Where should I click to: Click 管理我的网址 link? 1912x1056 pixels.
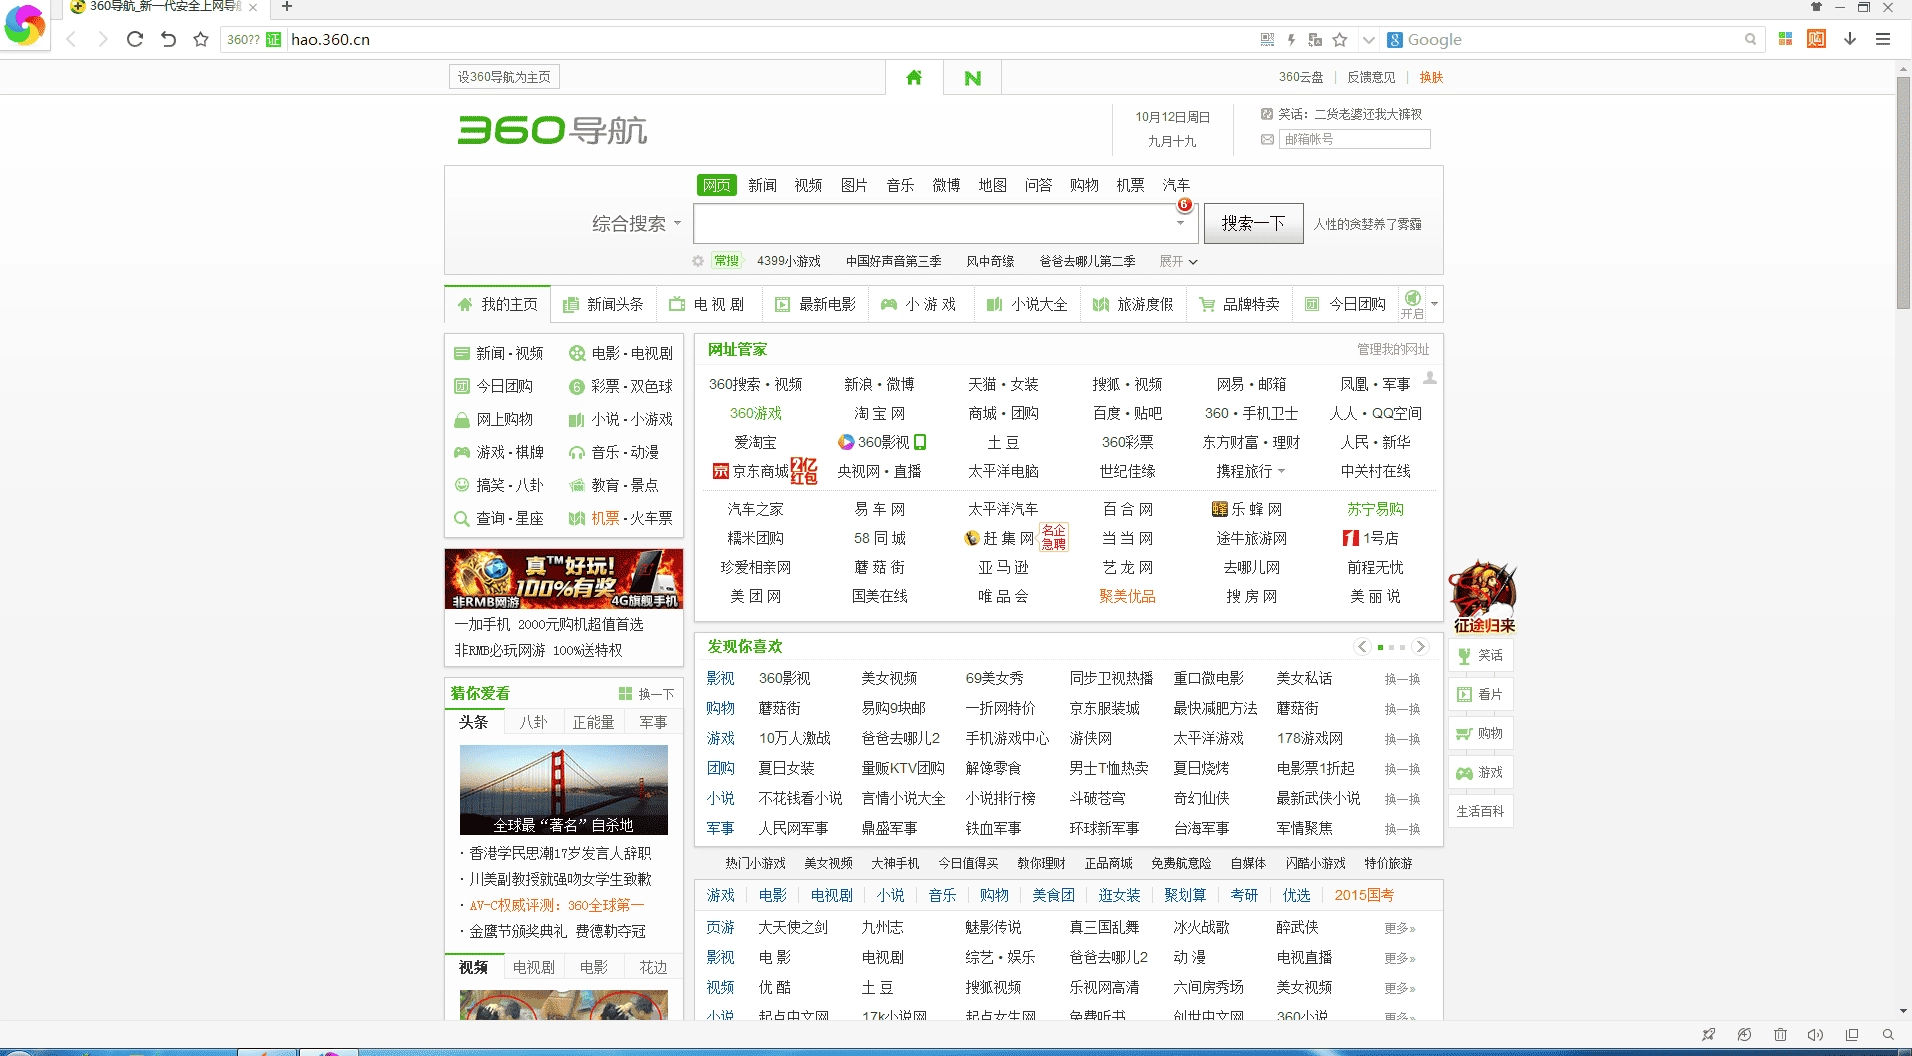[x=1393, y=349]
